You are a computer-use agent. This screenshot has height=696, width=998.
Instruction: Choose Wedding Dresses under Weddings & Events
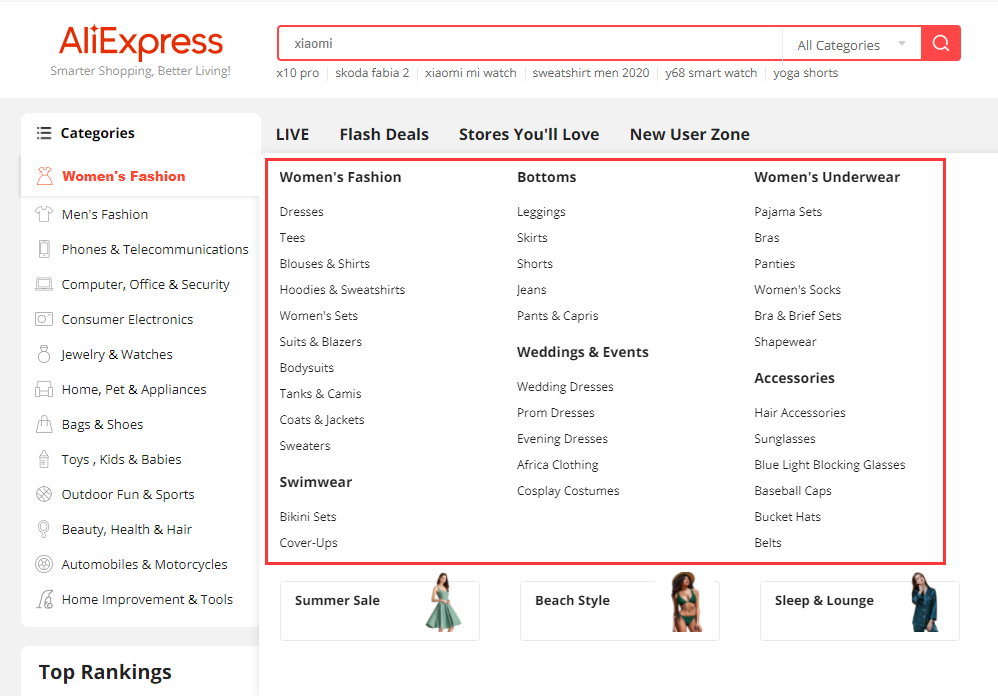tap(565, 387)
